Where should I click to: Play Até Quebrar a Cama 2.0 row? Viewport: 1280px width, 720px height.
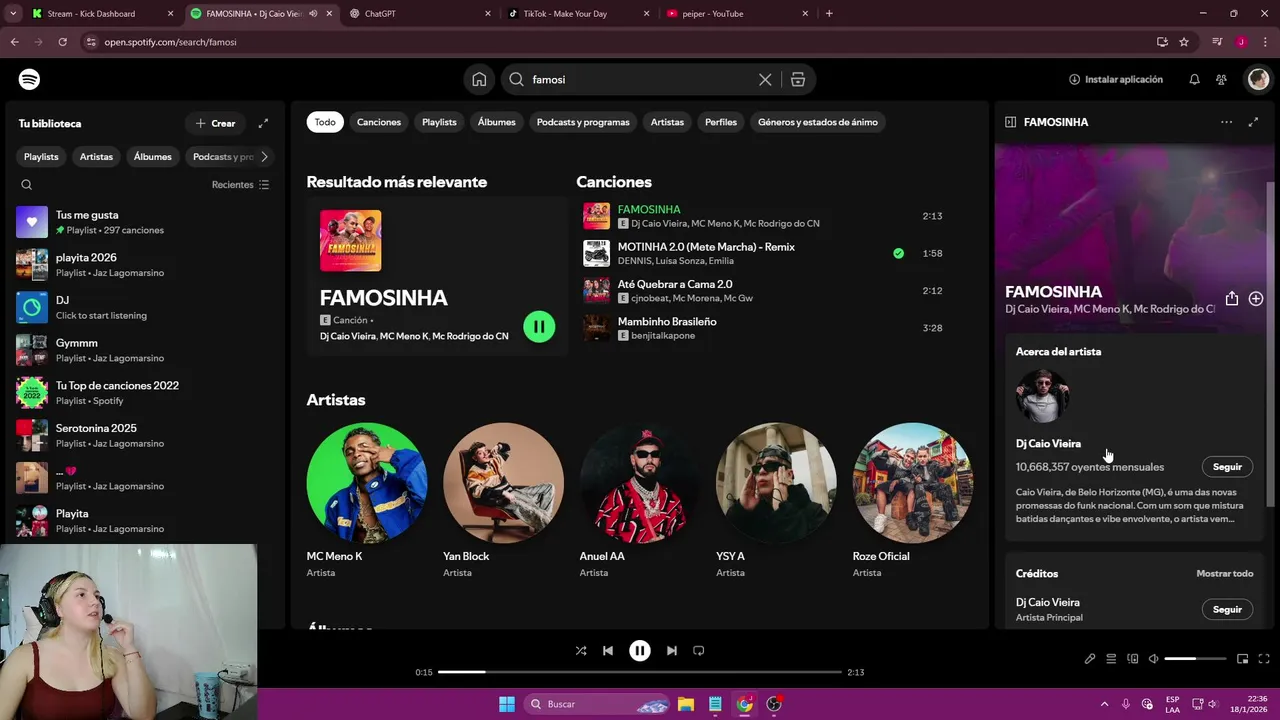pos(765,291)
